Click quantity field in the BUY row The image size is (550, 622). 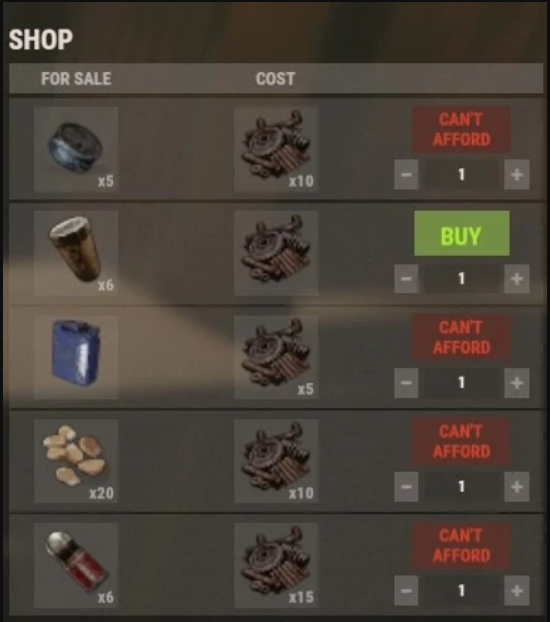[x=461, y=278]
